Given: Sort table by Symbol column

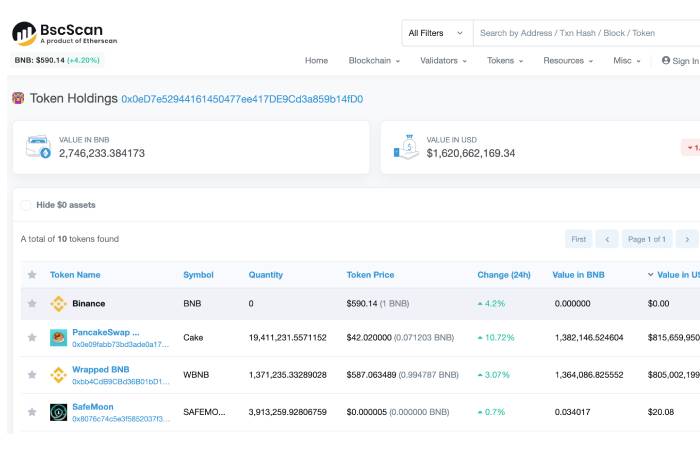Looking at the screenshot, I should [198, 275].
